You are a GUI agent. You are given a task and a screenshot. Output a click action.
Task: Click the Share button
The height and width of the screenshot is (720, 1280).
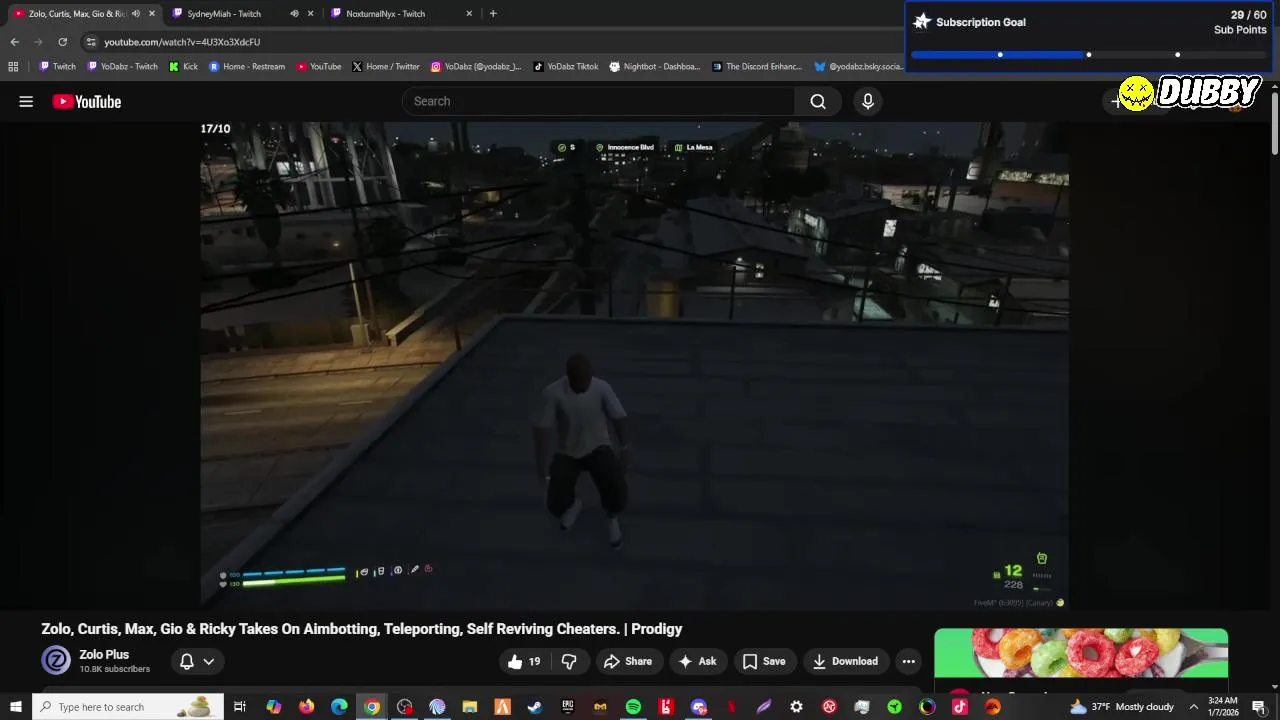pyautogui.click(x=628, y=661)
